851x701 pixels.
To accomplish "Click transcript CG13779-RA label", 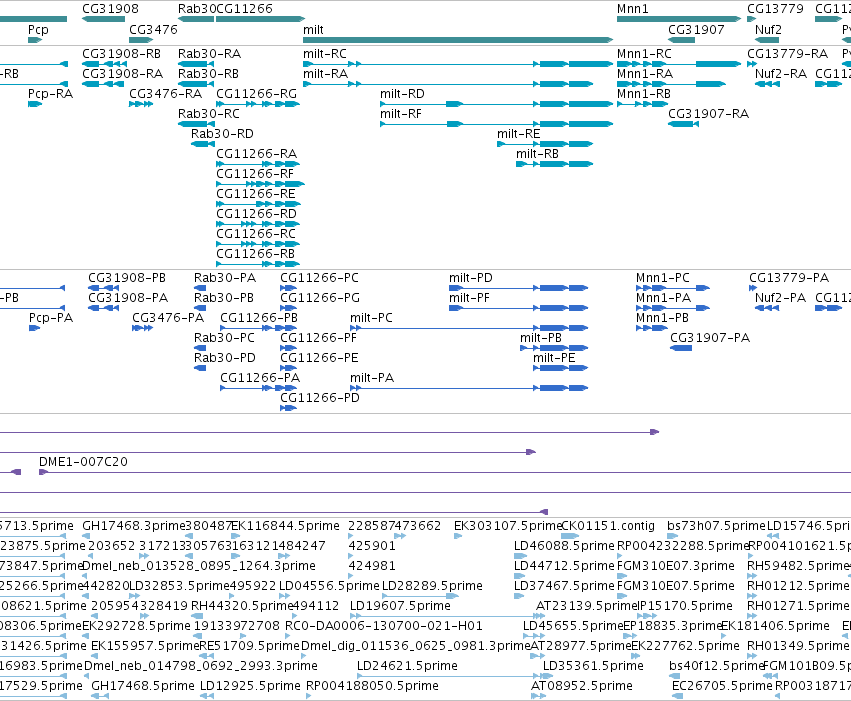I will [x=788, y=54].
